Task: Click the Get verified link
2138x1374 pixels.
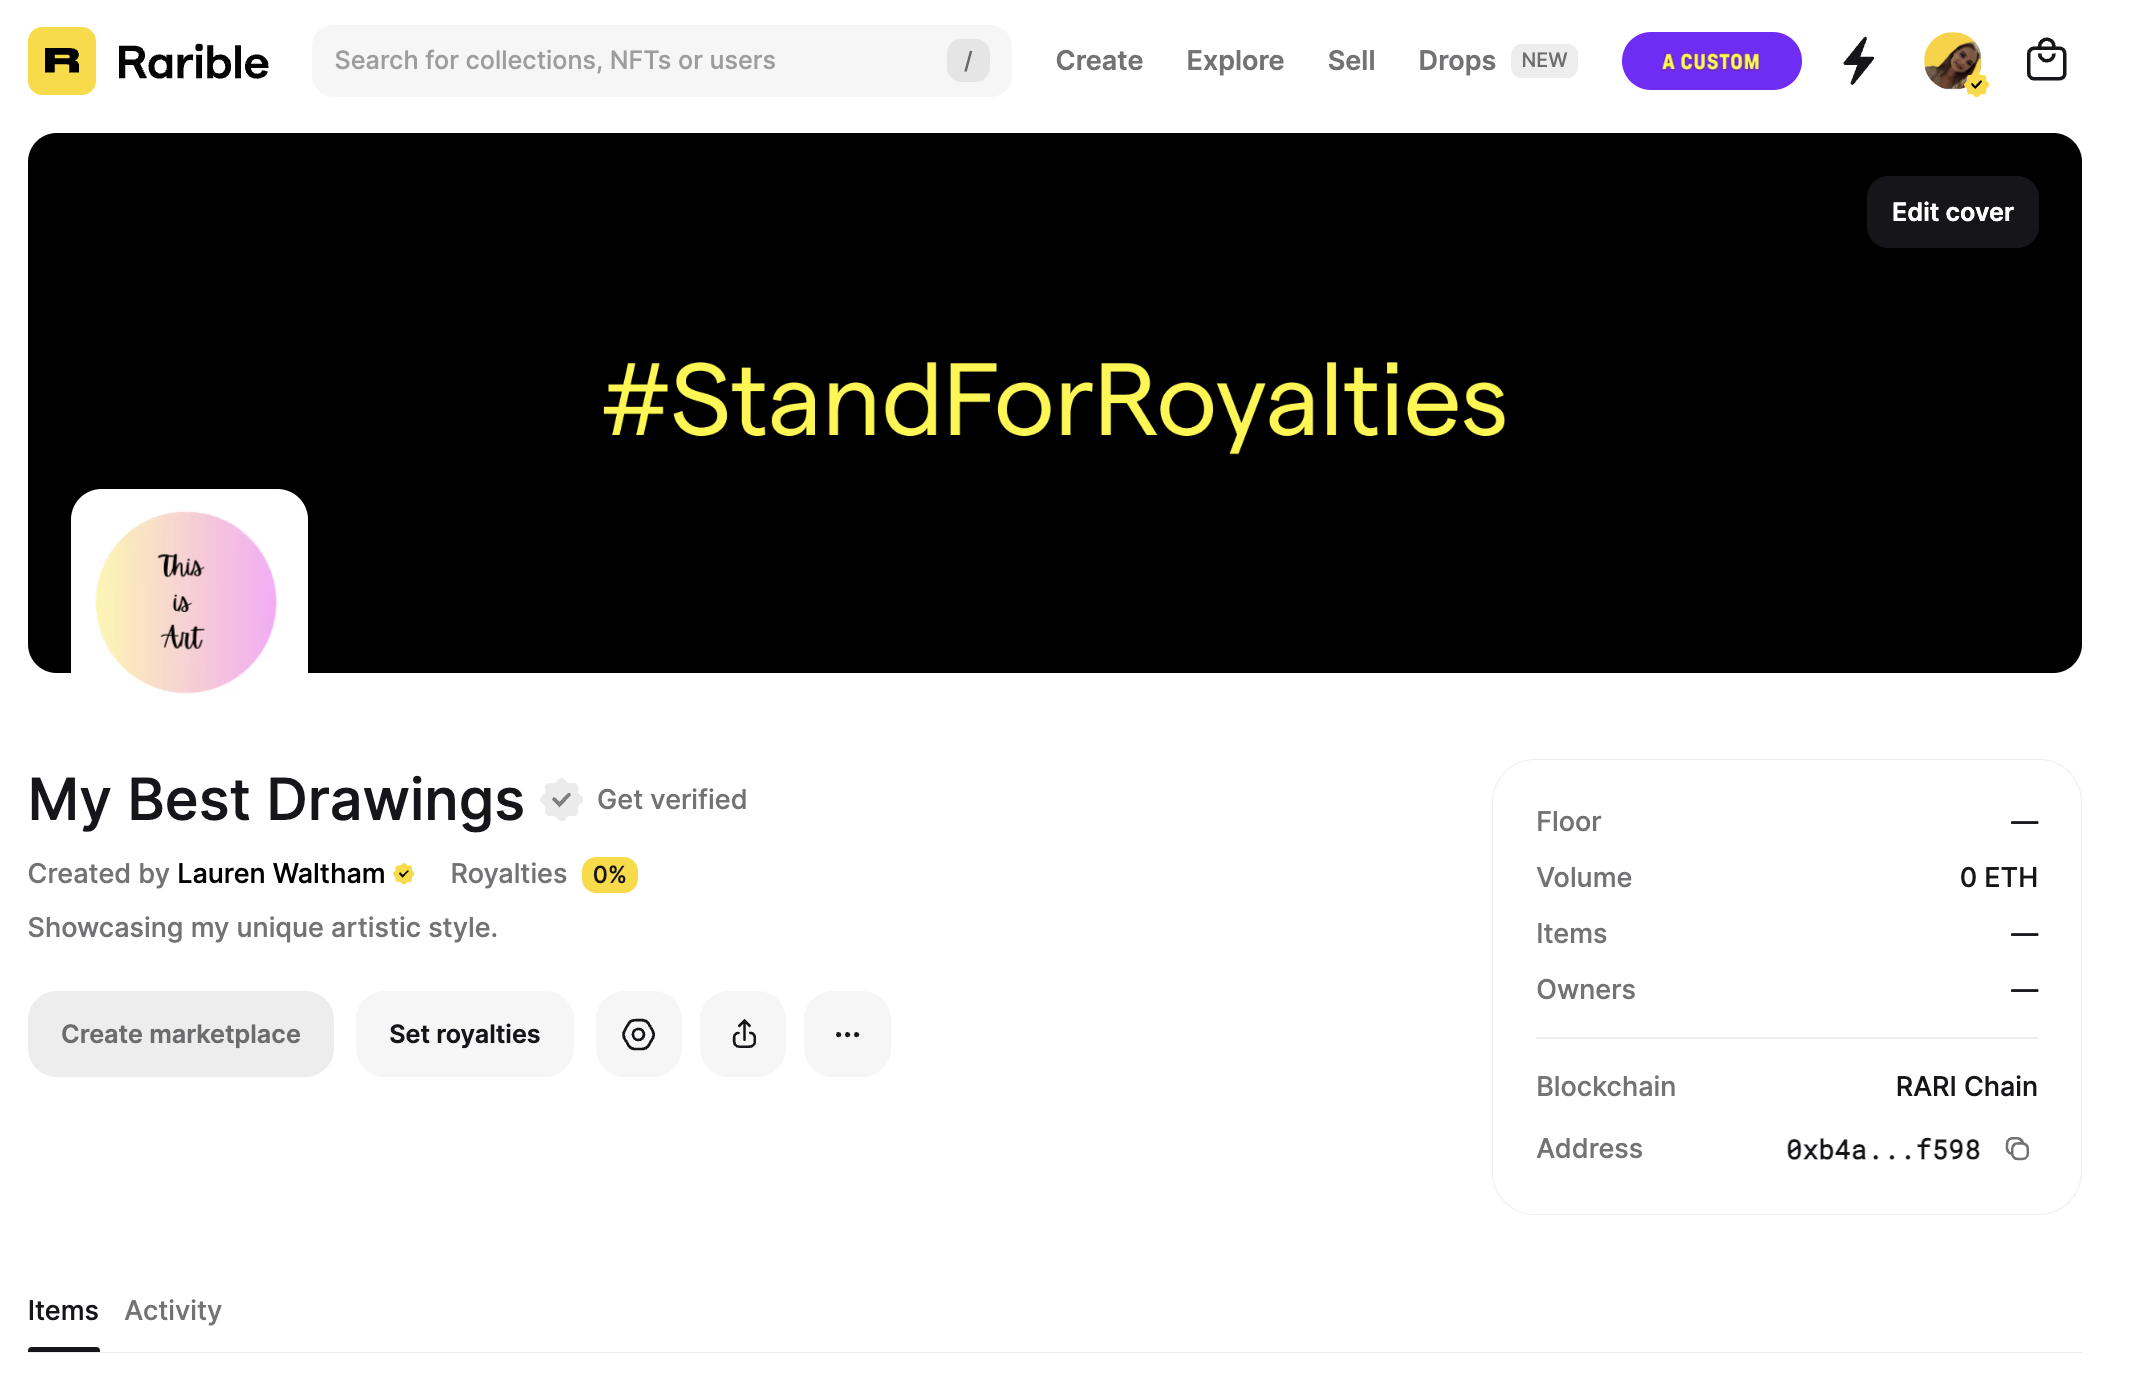Action: (672, 799)
